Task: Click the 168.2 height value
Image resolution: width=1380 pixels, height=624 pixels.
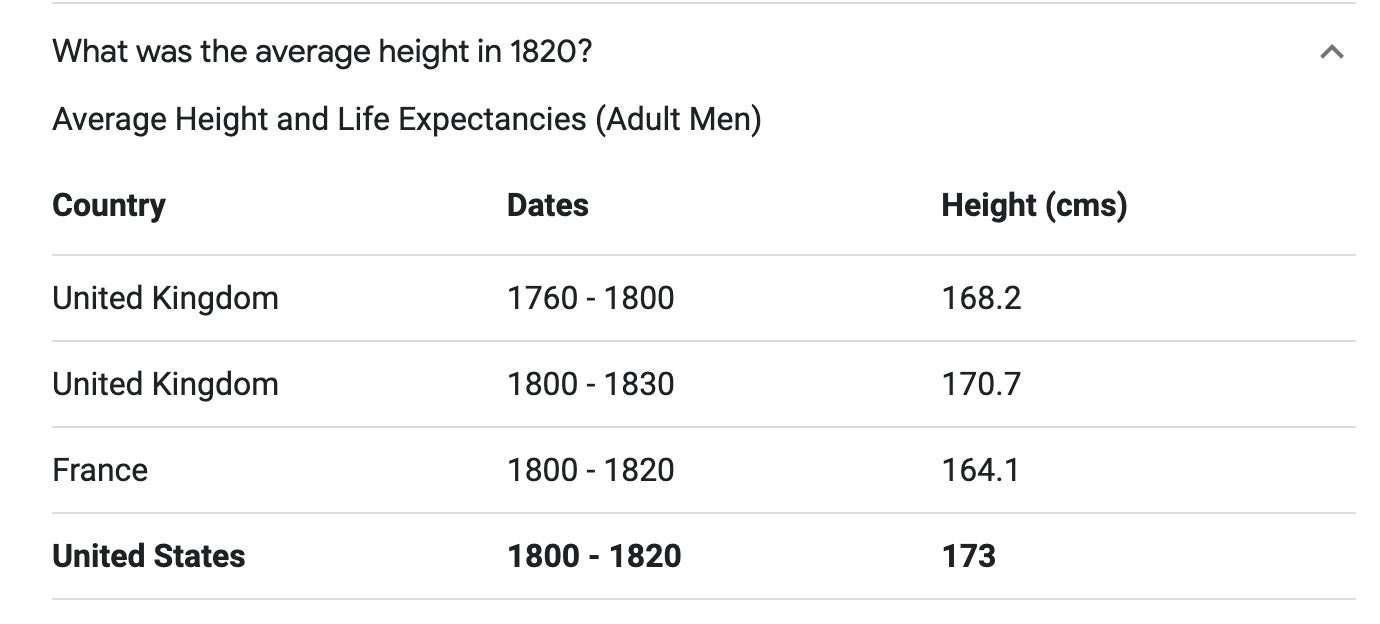Action: 981,298
